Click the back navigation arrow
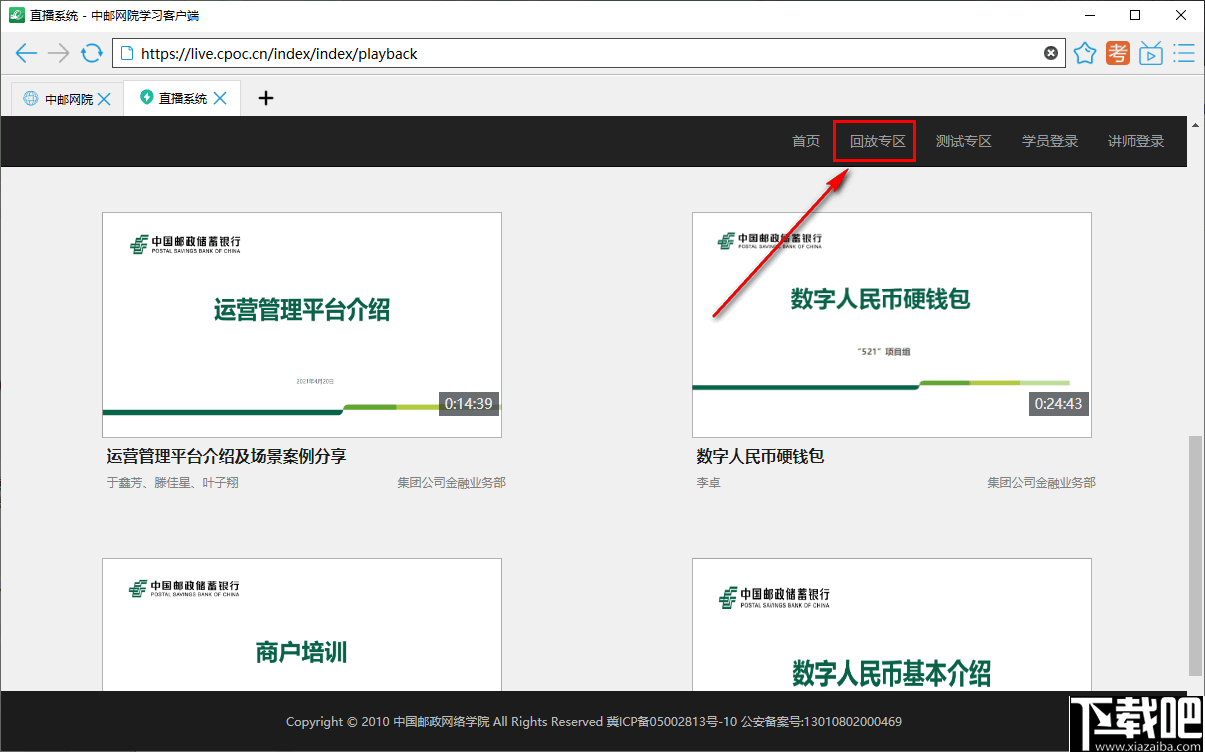Viewport: 1205px width, 752px height. point(26,53)
